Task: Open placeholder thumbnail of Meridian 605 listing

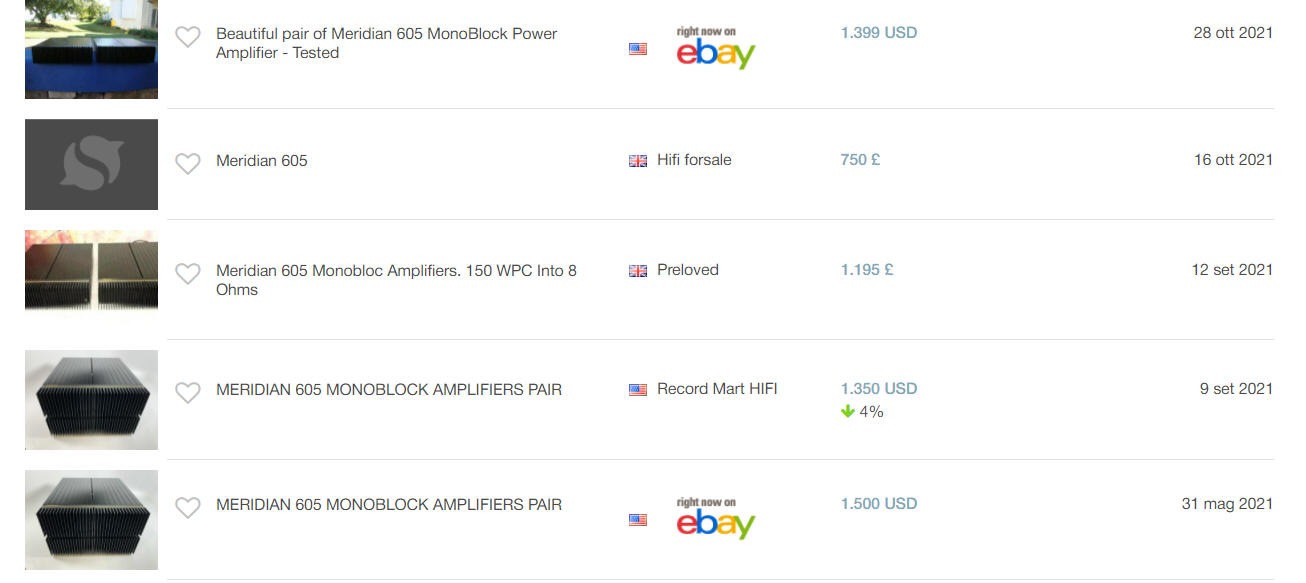Action: coord(91,164)
